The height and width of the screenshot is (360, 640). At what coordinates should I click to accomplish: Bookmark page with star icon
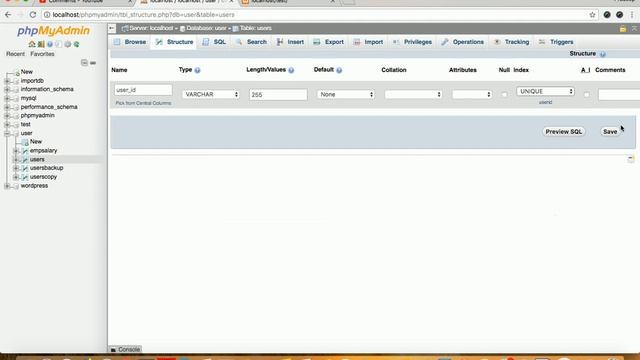(x=592, y=15)
